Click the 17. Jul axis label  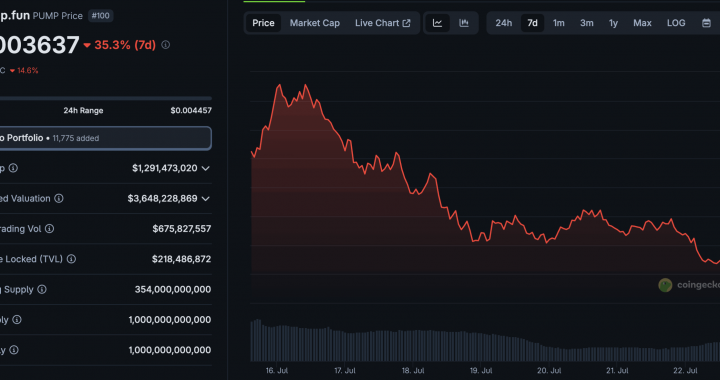point(345,370)
